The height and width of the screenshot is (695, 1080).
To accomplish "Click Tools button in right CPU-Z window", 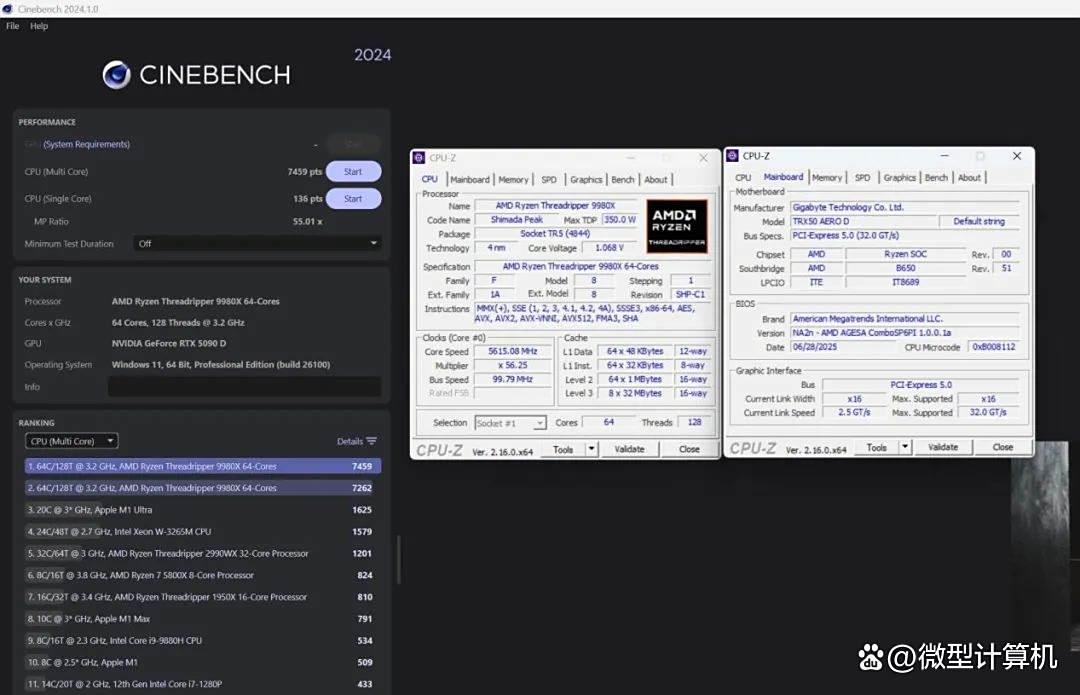I will pyautogui.click(x=876, y=448).
